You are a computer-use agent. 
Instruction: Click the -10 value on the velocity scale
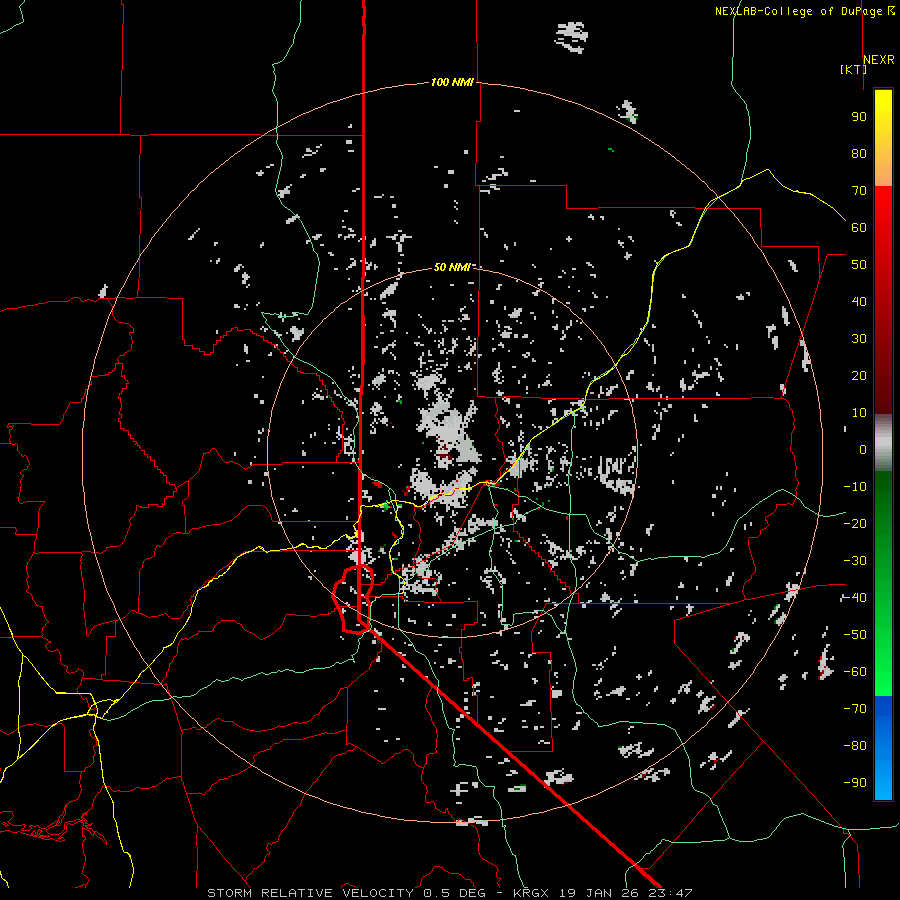click(855, 487)
